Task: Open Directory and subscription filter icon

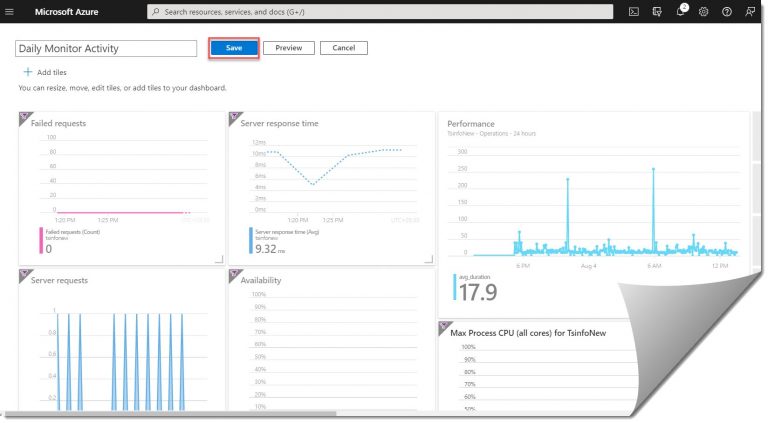Action: pos(657,12)
